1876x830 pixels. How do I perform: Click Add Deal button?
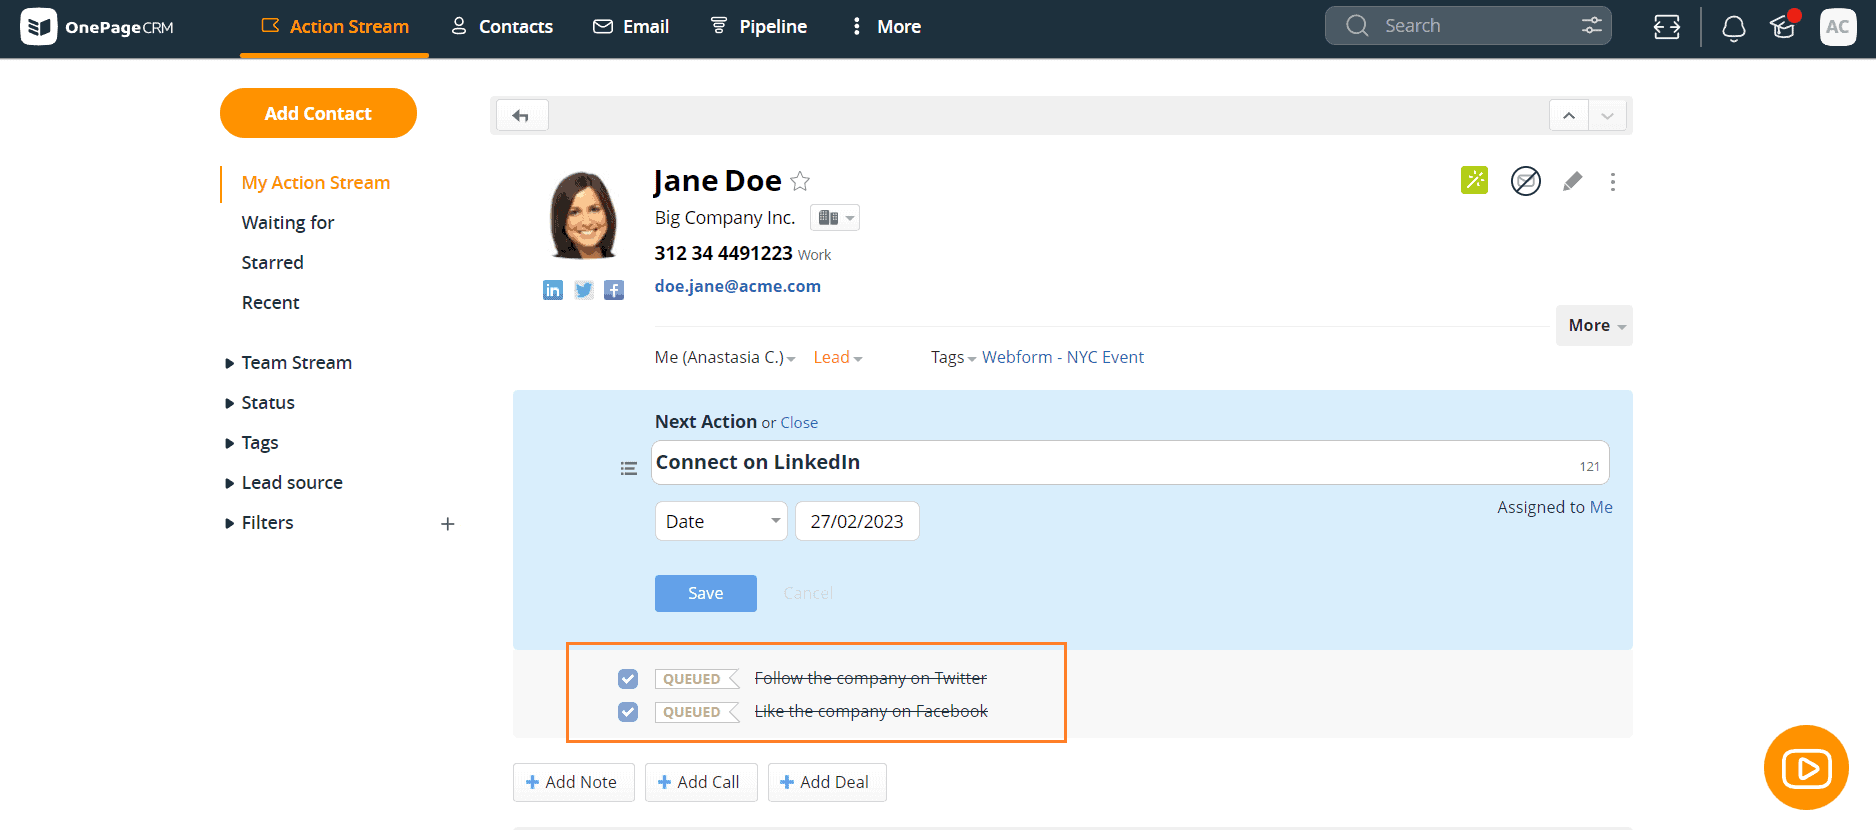(827, 782)
